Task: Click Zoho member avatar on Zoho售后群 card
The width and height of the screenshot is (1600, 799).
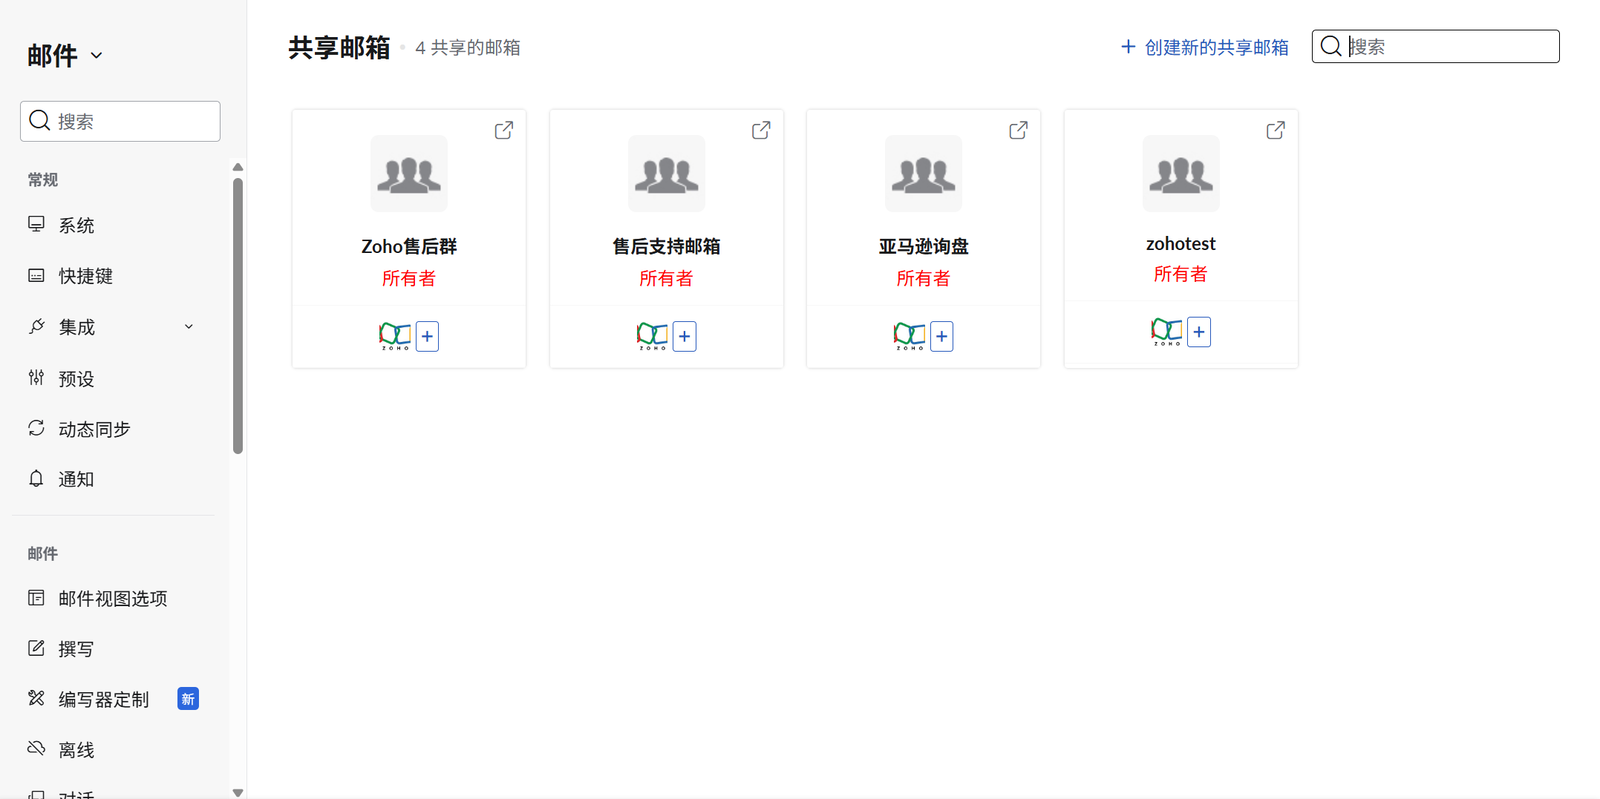Action: tap(395, 336)
